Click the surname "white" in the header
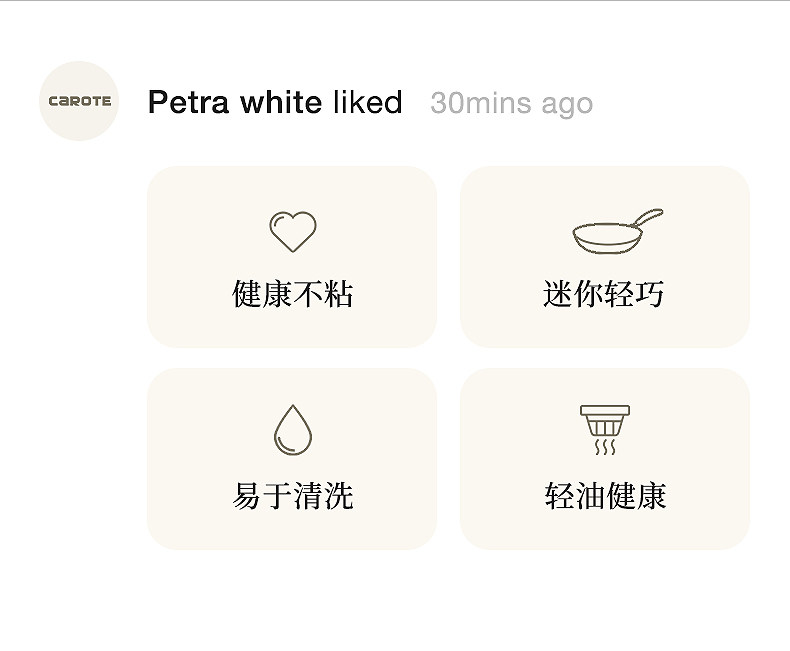The image size is (790, 651). 281,102
